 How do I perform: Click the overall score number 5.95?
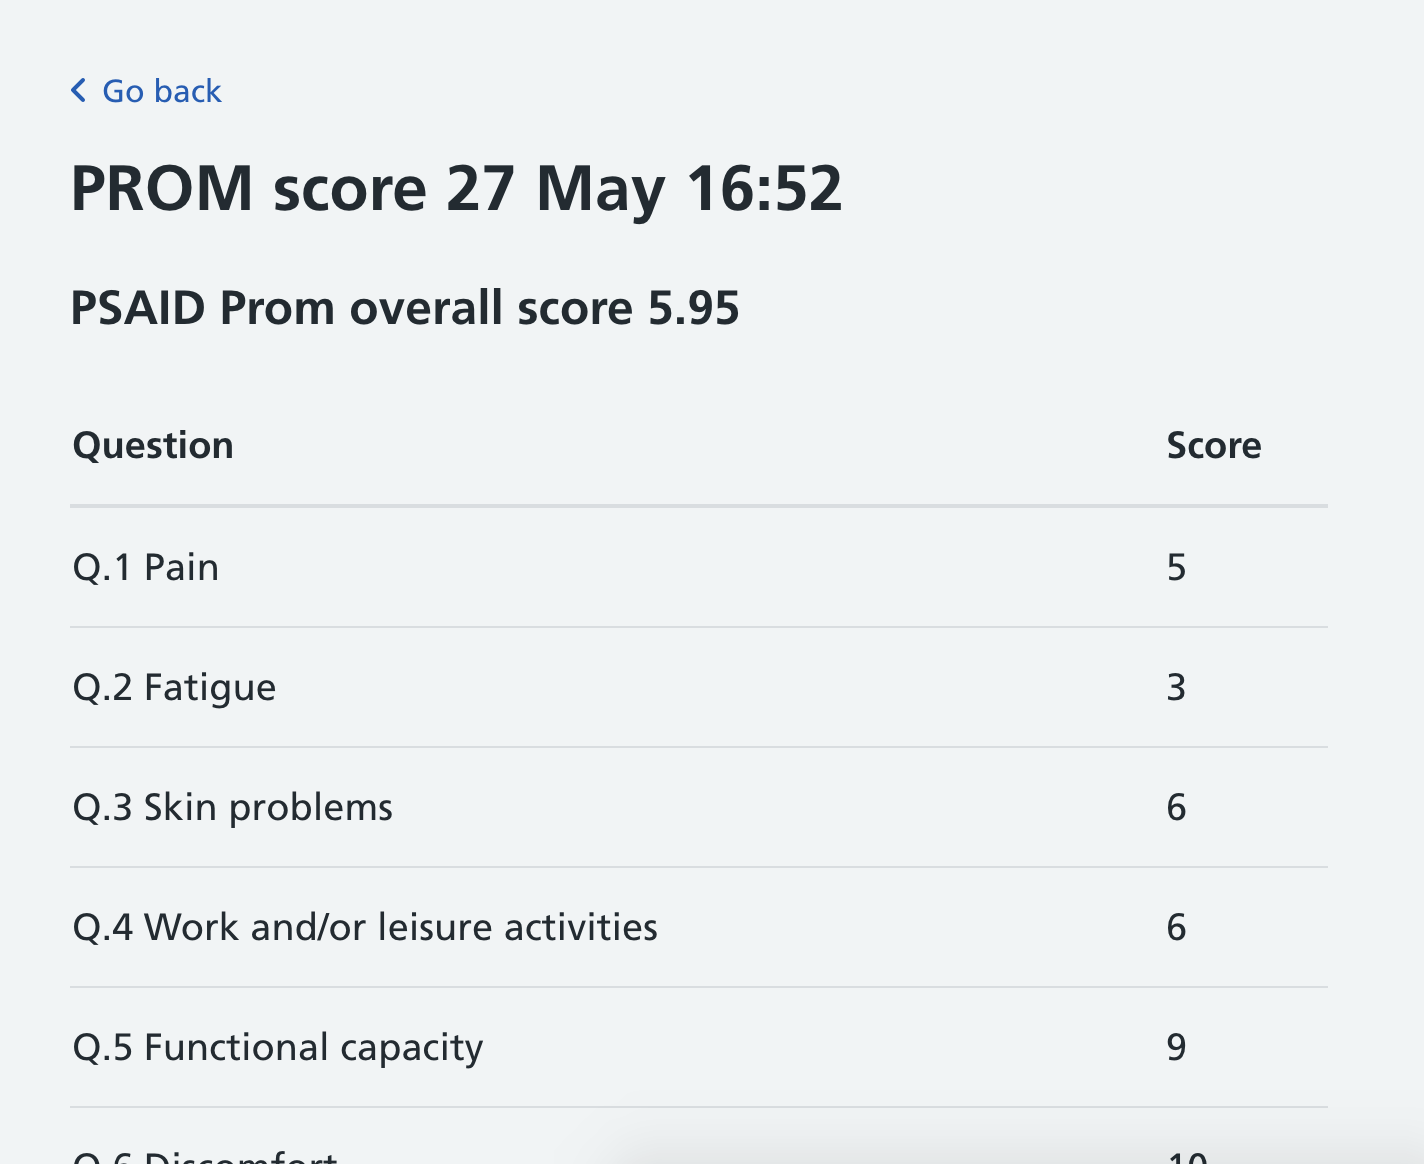(694, 308)
